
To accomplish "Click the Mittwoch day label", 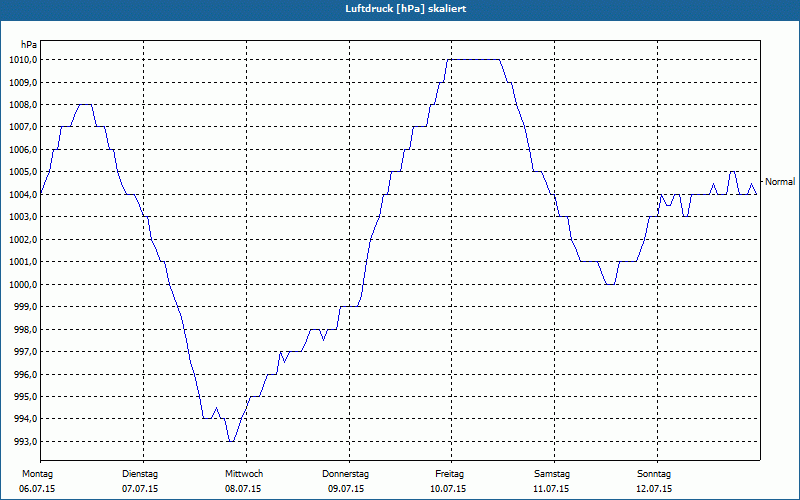I will pos(244,474).
